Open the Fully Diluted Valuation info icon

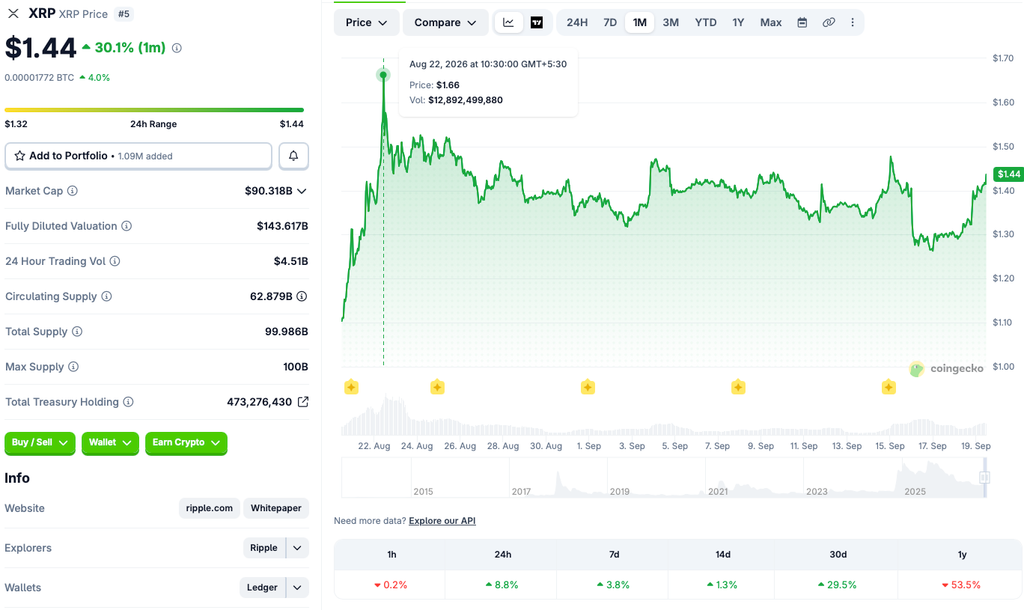coord(127,226)
